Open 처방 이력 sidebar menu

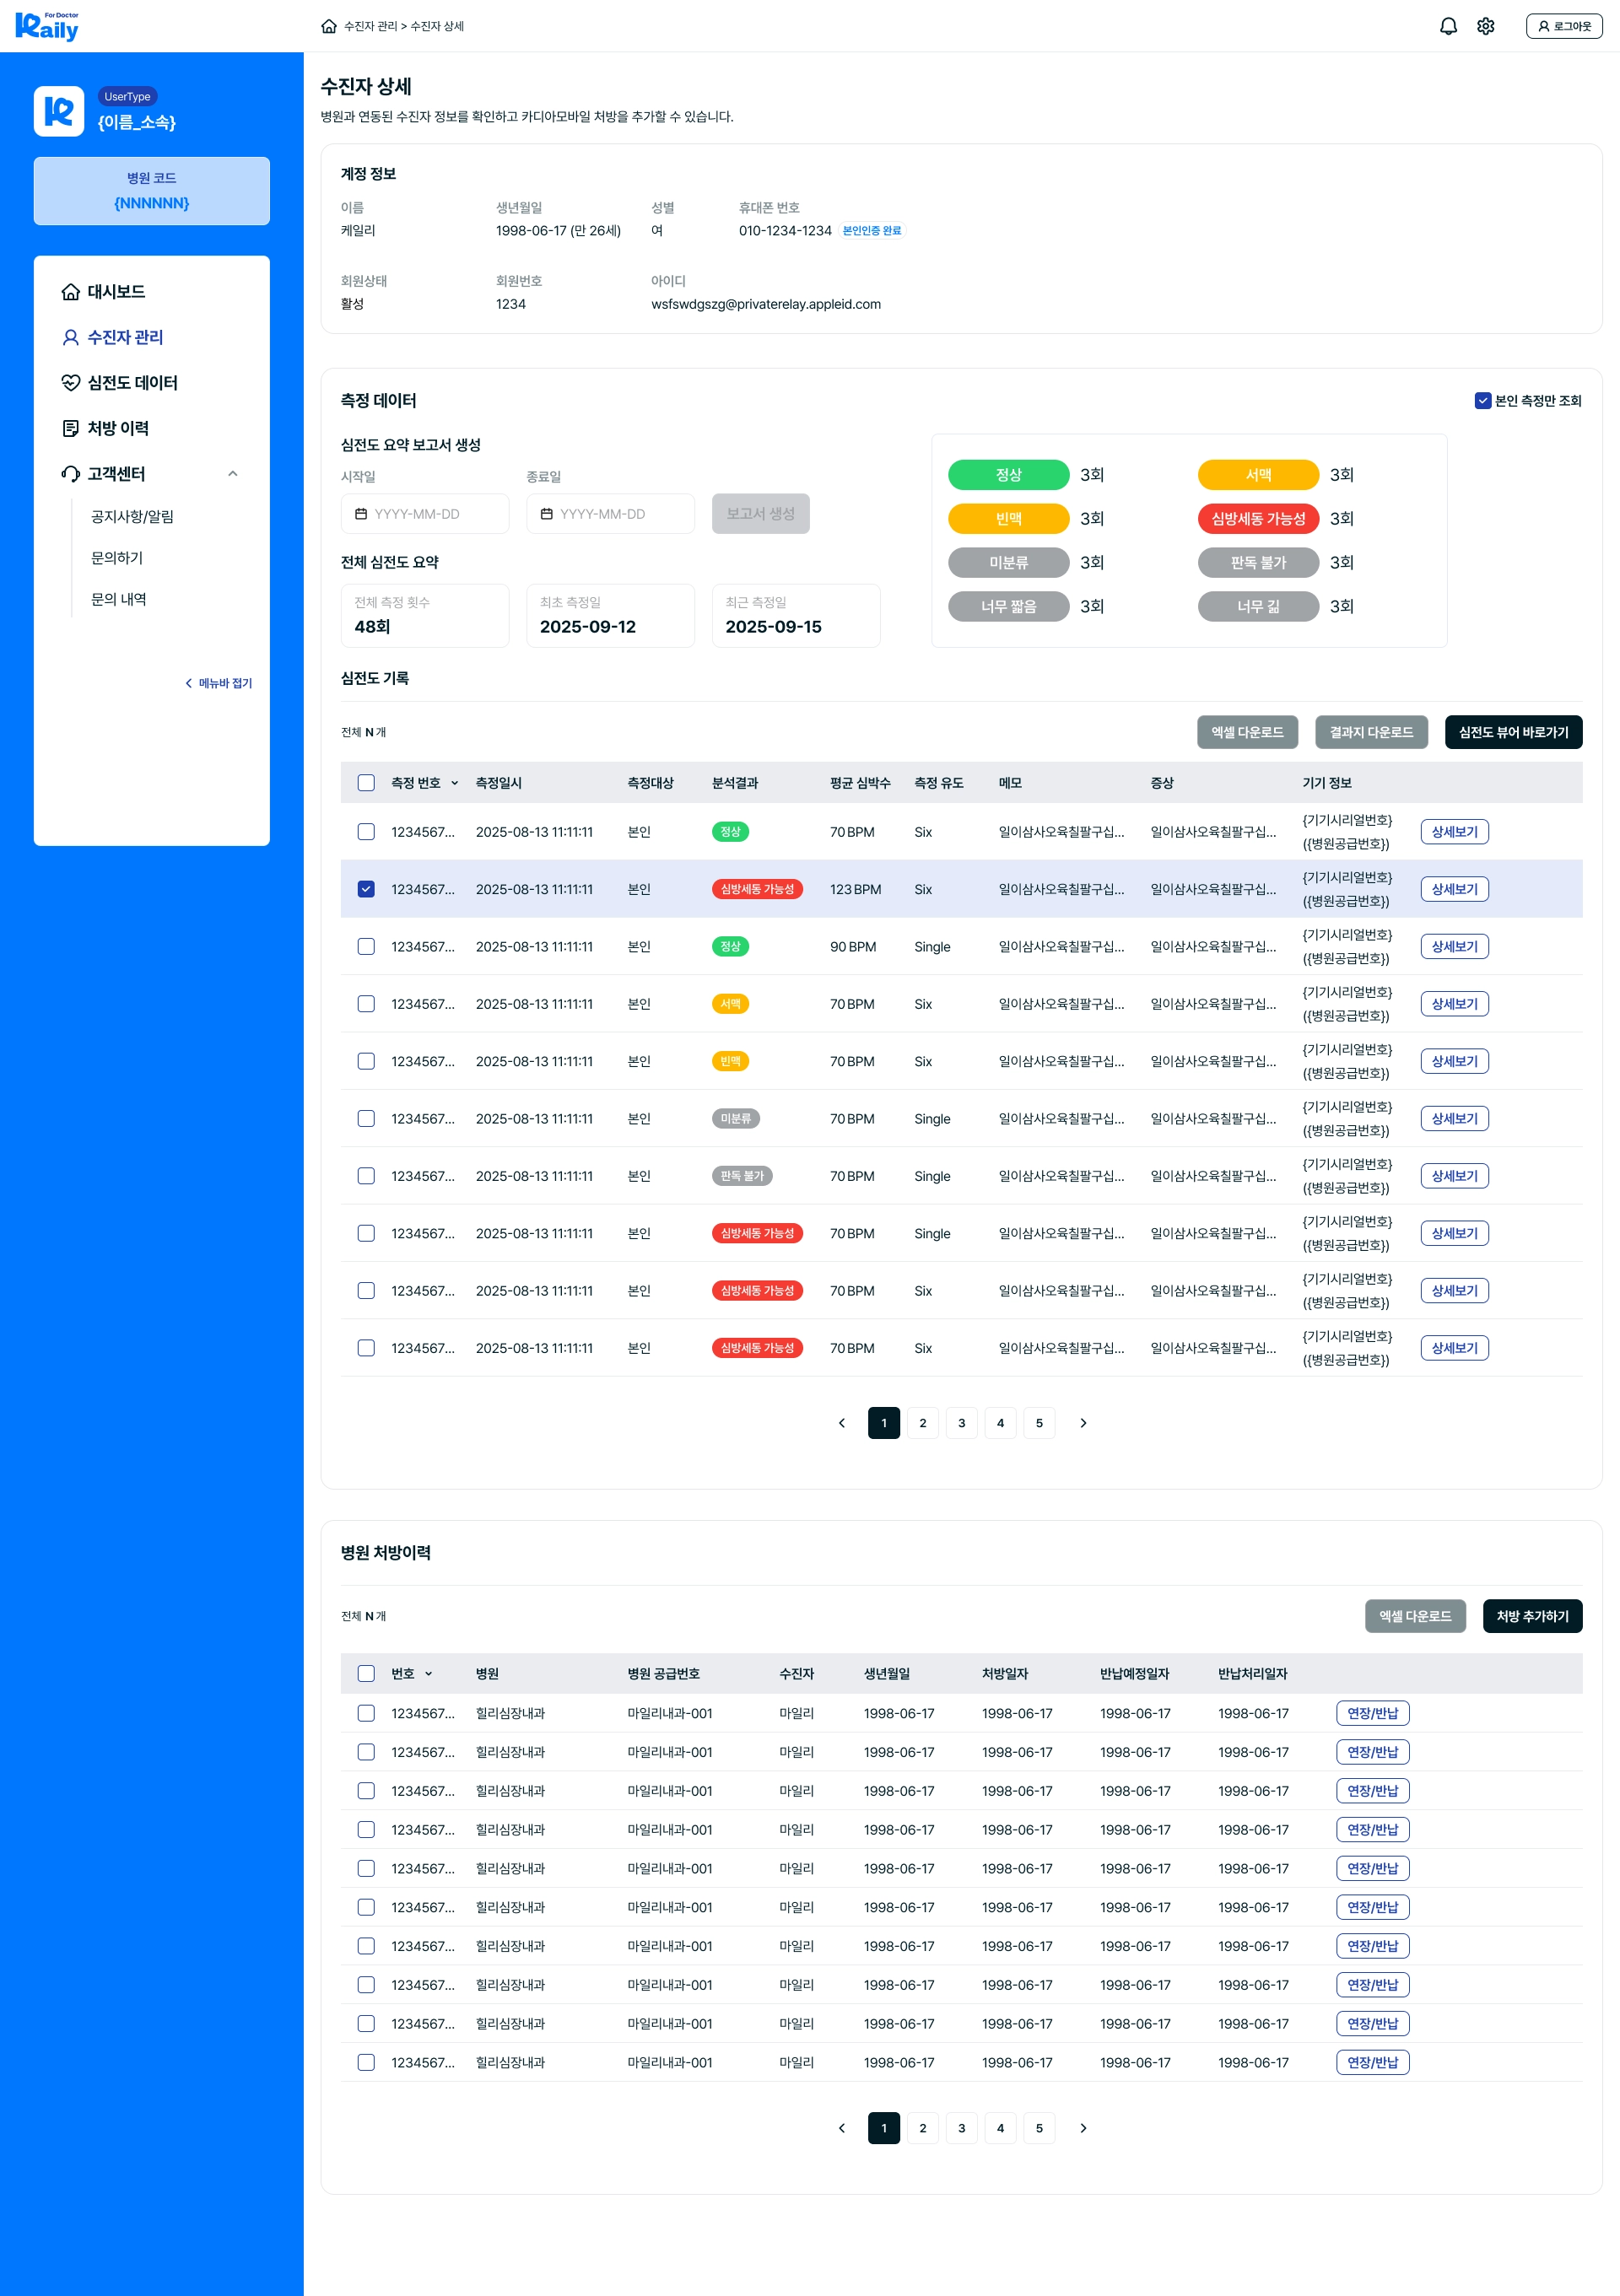(117, 428)
